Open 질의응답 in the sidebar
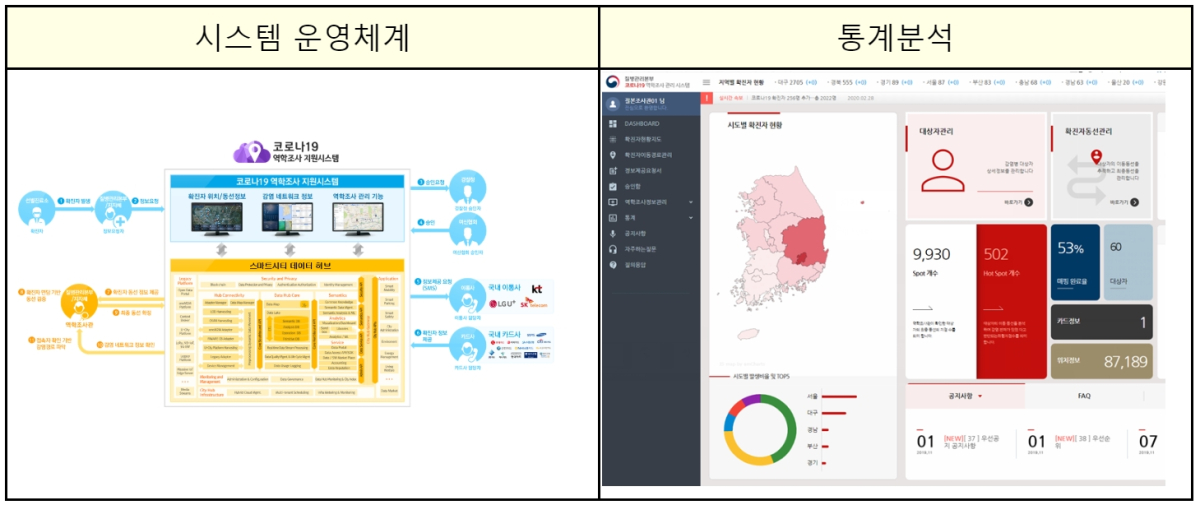The image size is (1200, 505). (x=636, y=264)
